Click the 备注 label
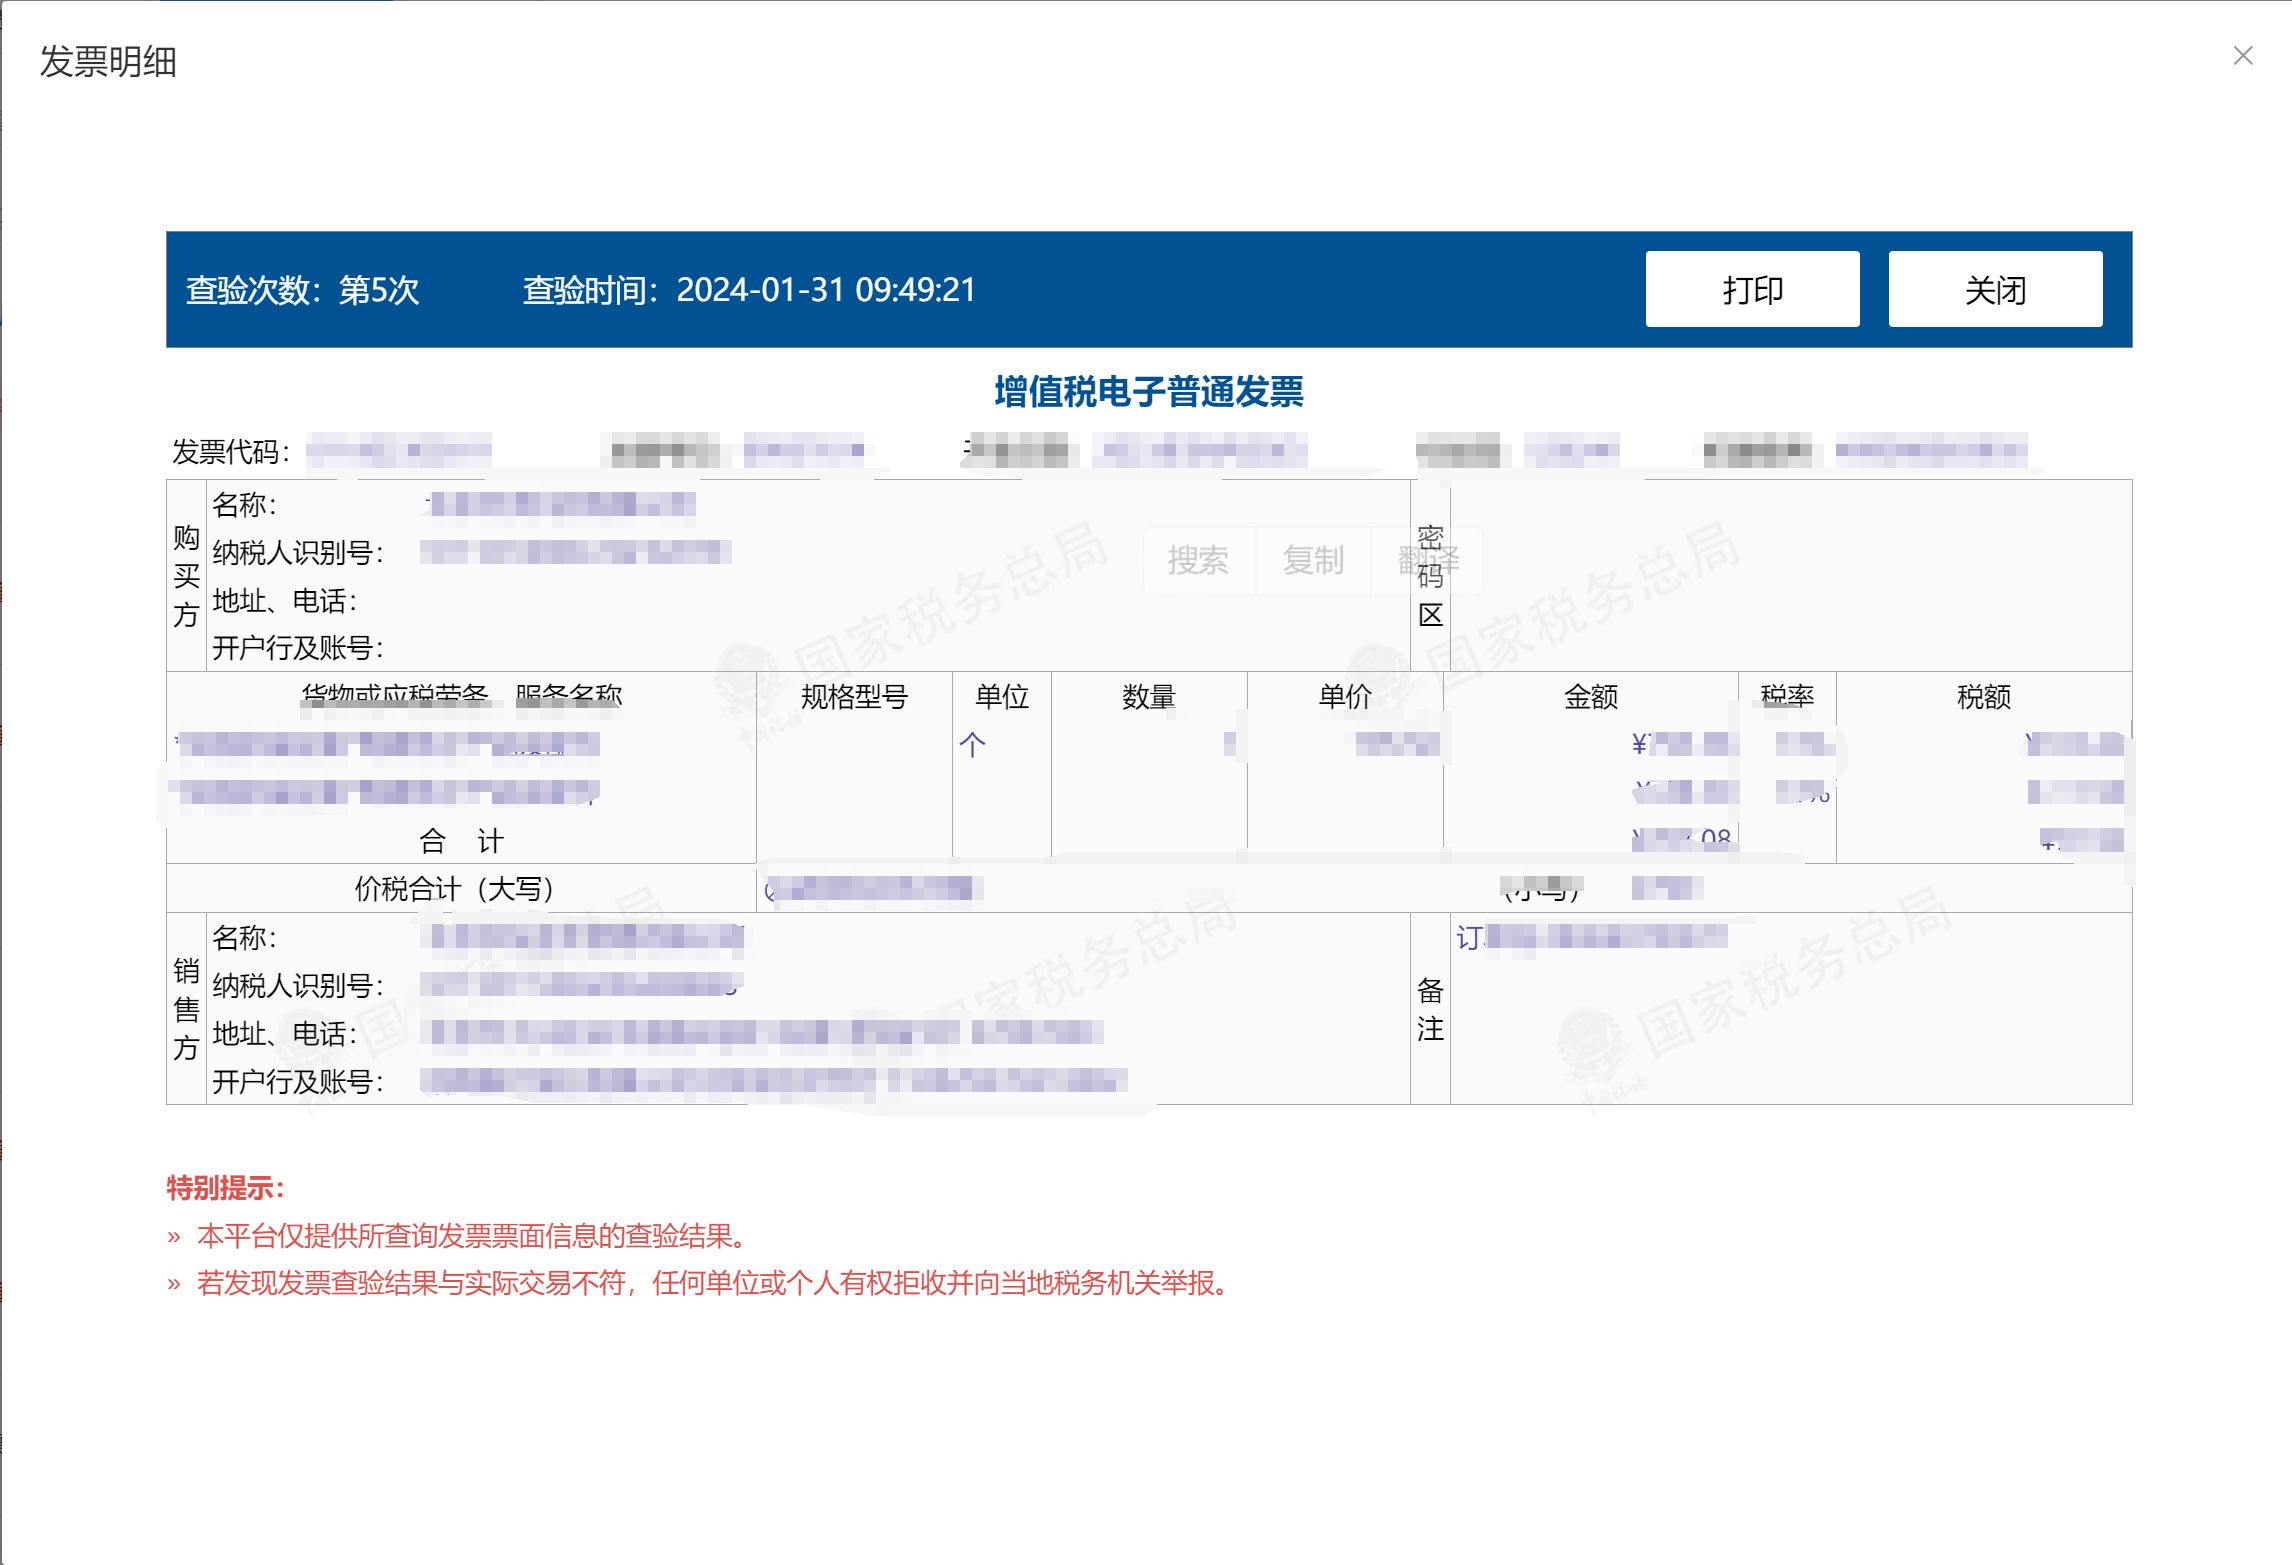This screenshot has width=2292, height=1565. (x=1430, y=1009)
